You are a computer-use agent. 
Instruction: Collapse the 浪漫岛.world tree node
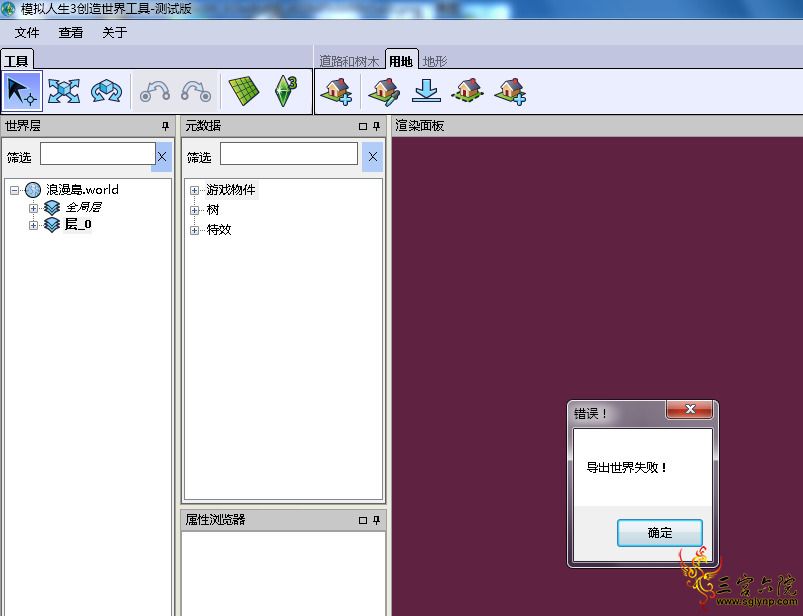[x=14, y=190]
